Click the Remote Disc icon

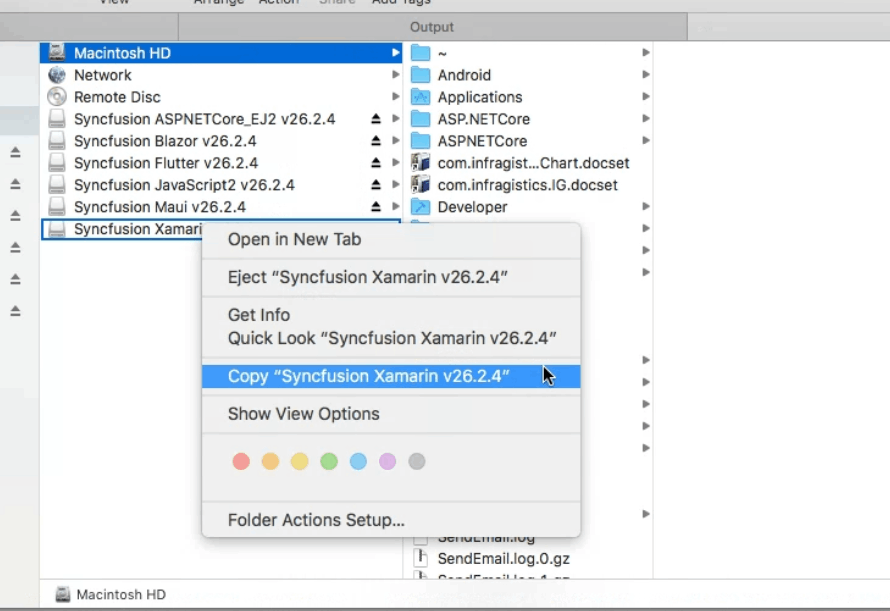(x=57, y=97)
